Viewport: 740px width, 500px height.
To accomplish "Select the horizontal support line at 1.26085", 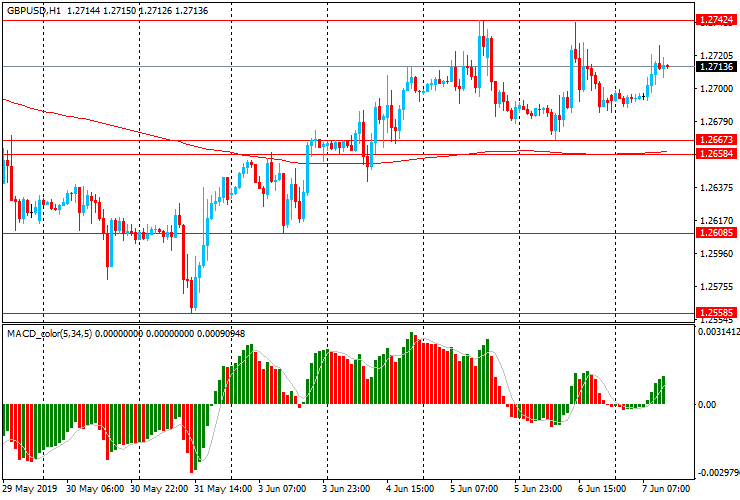I will (x=400, y=233).
